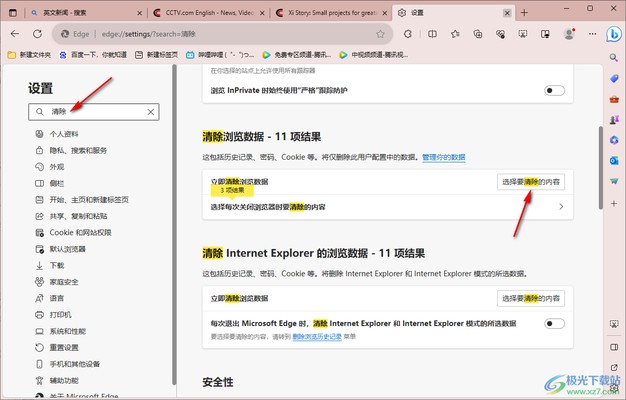The height and width of the screenshot is (400, 626).
Task: Click the plus icon in the Edge sidebar
Action: click(613, 201)
